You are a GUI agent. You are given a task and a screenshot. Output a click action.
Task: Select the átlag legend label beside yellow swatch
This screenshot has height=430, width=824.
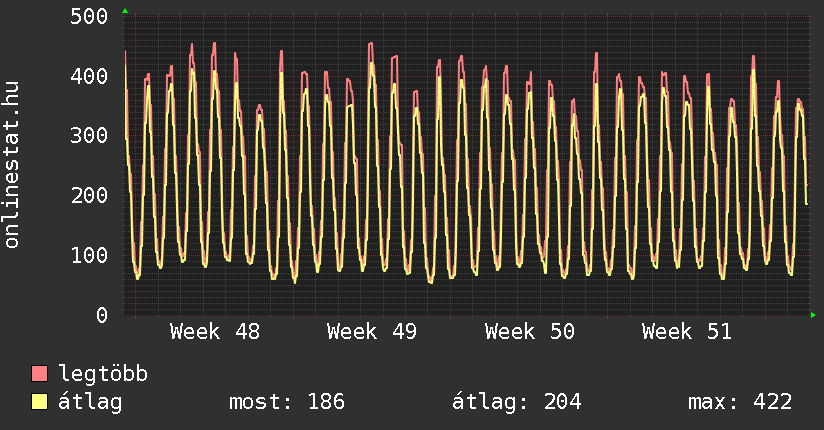[90, 402]
